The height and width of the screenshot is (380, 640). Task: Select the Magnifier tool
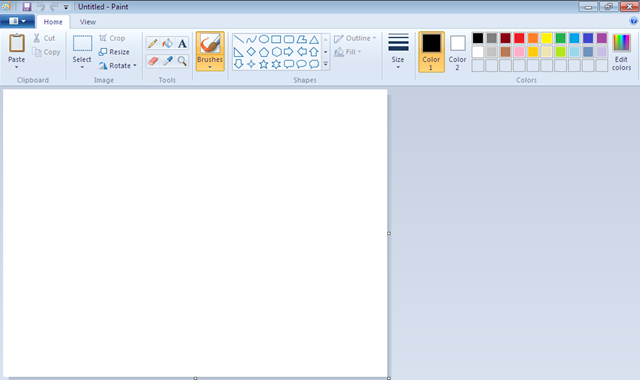[x=182, y=61]
